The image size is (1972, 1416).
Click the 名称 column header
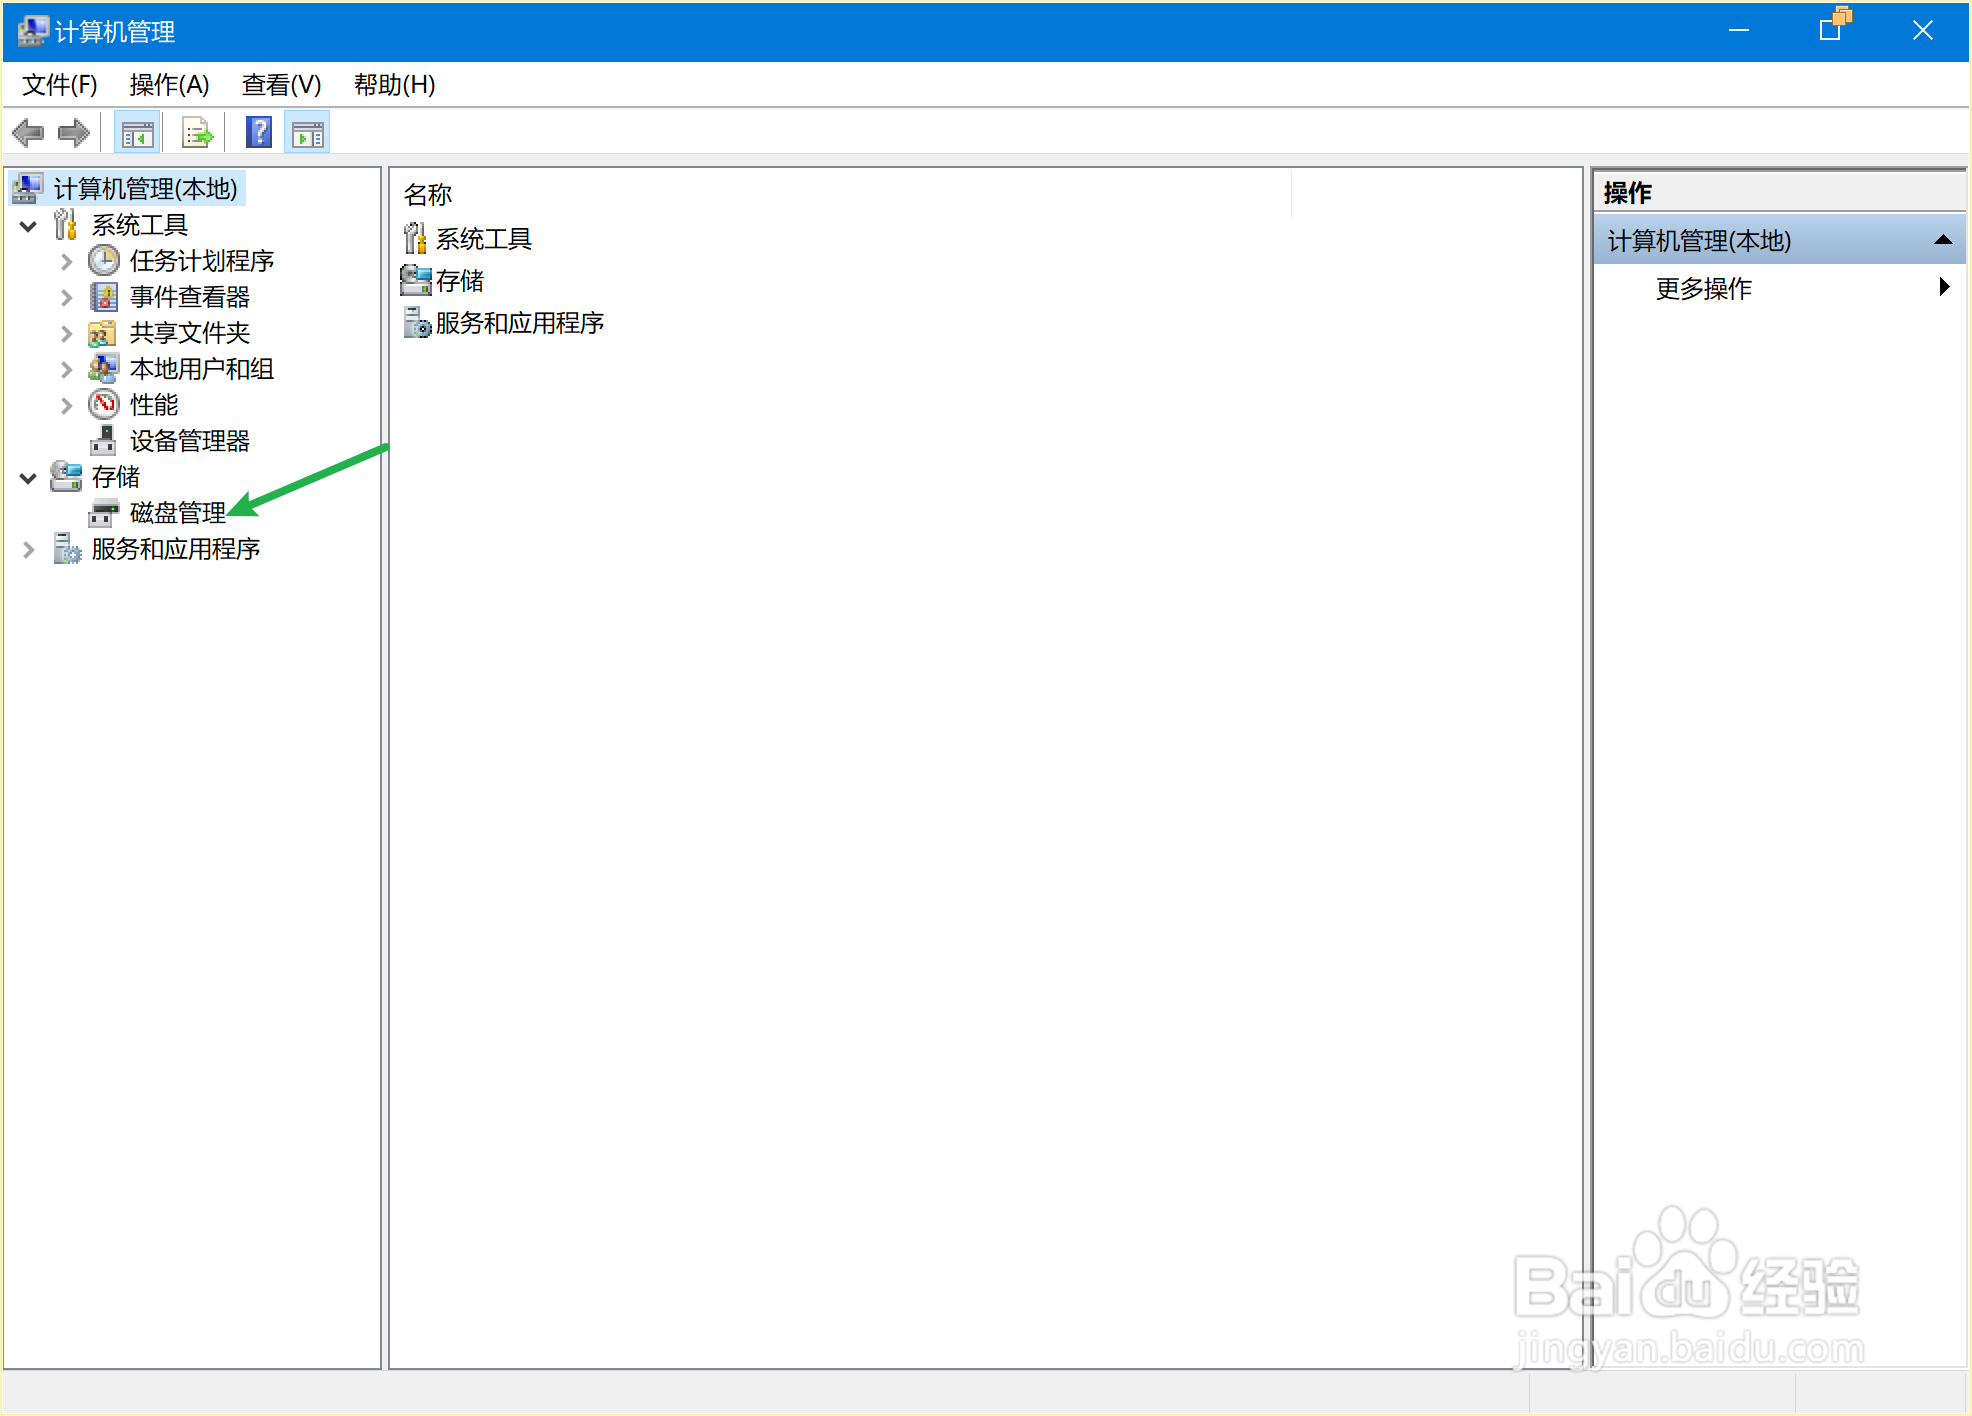pos(428,195)
